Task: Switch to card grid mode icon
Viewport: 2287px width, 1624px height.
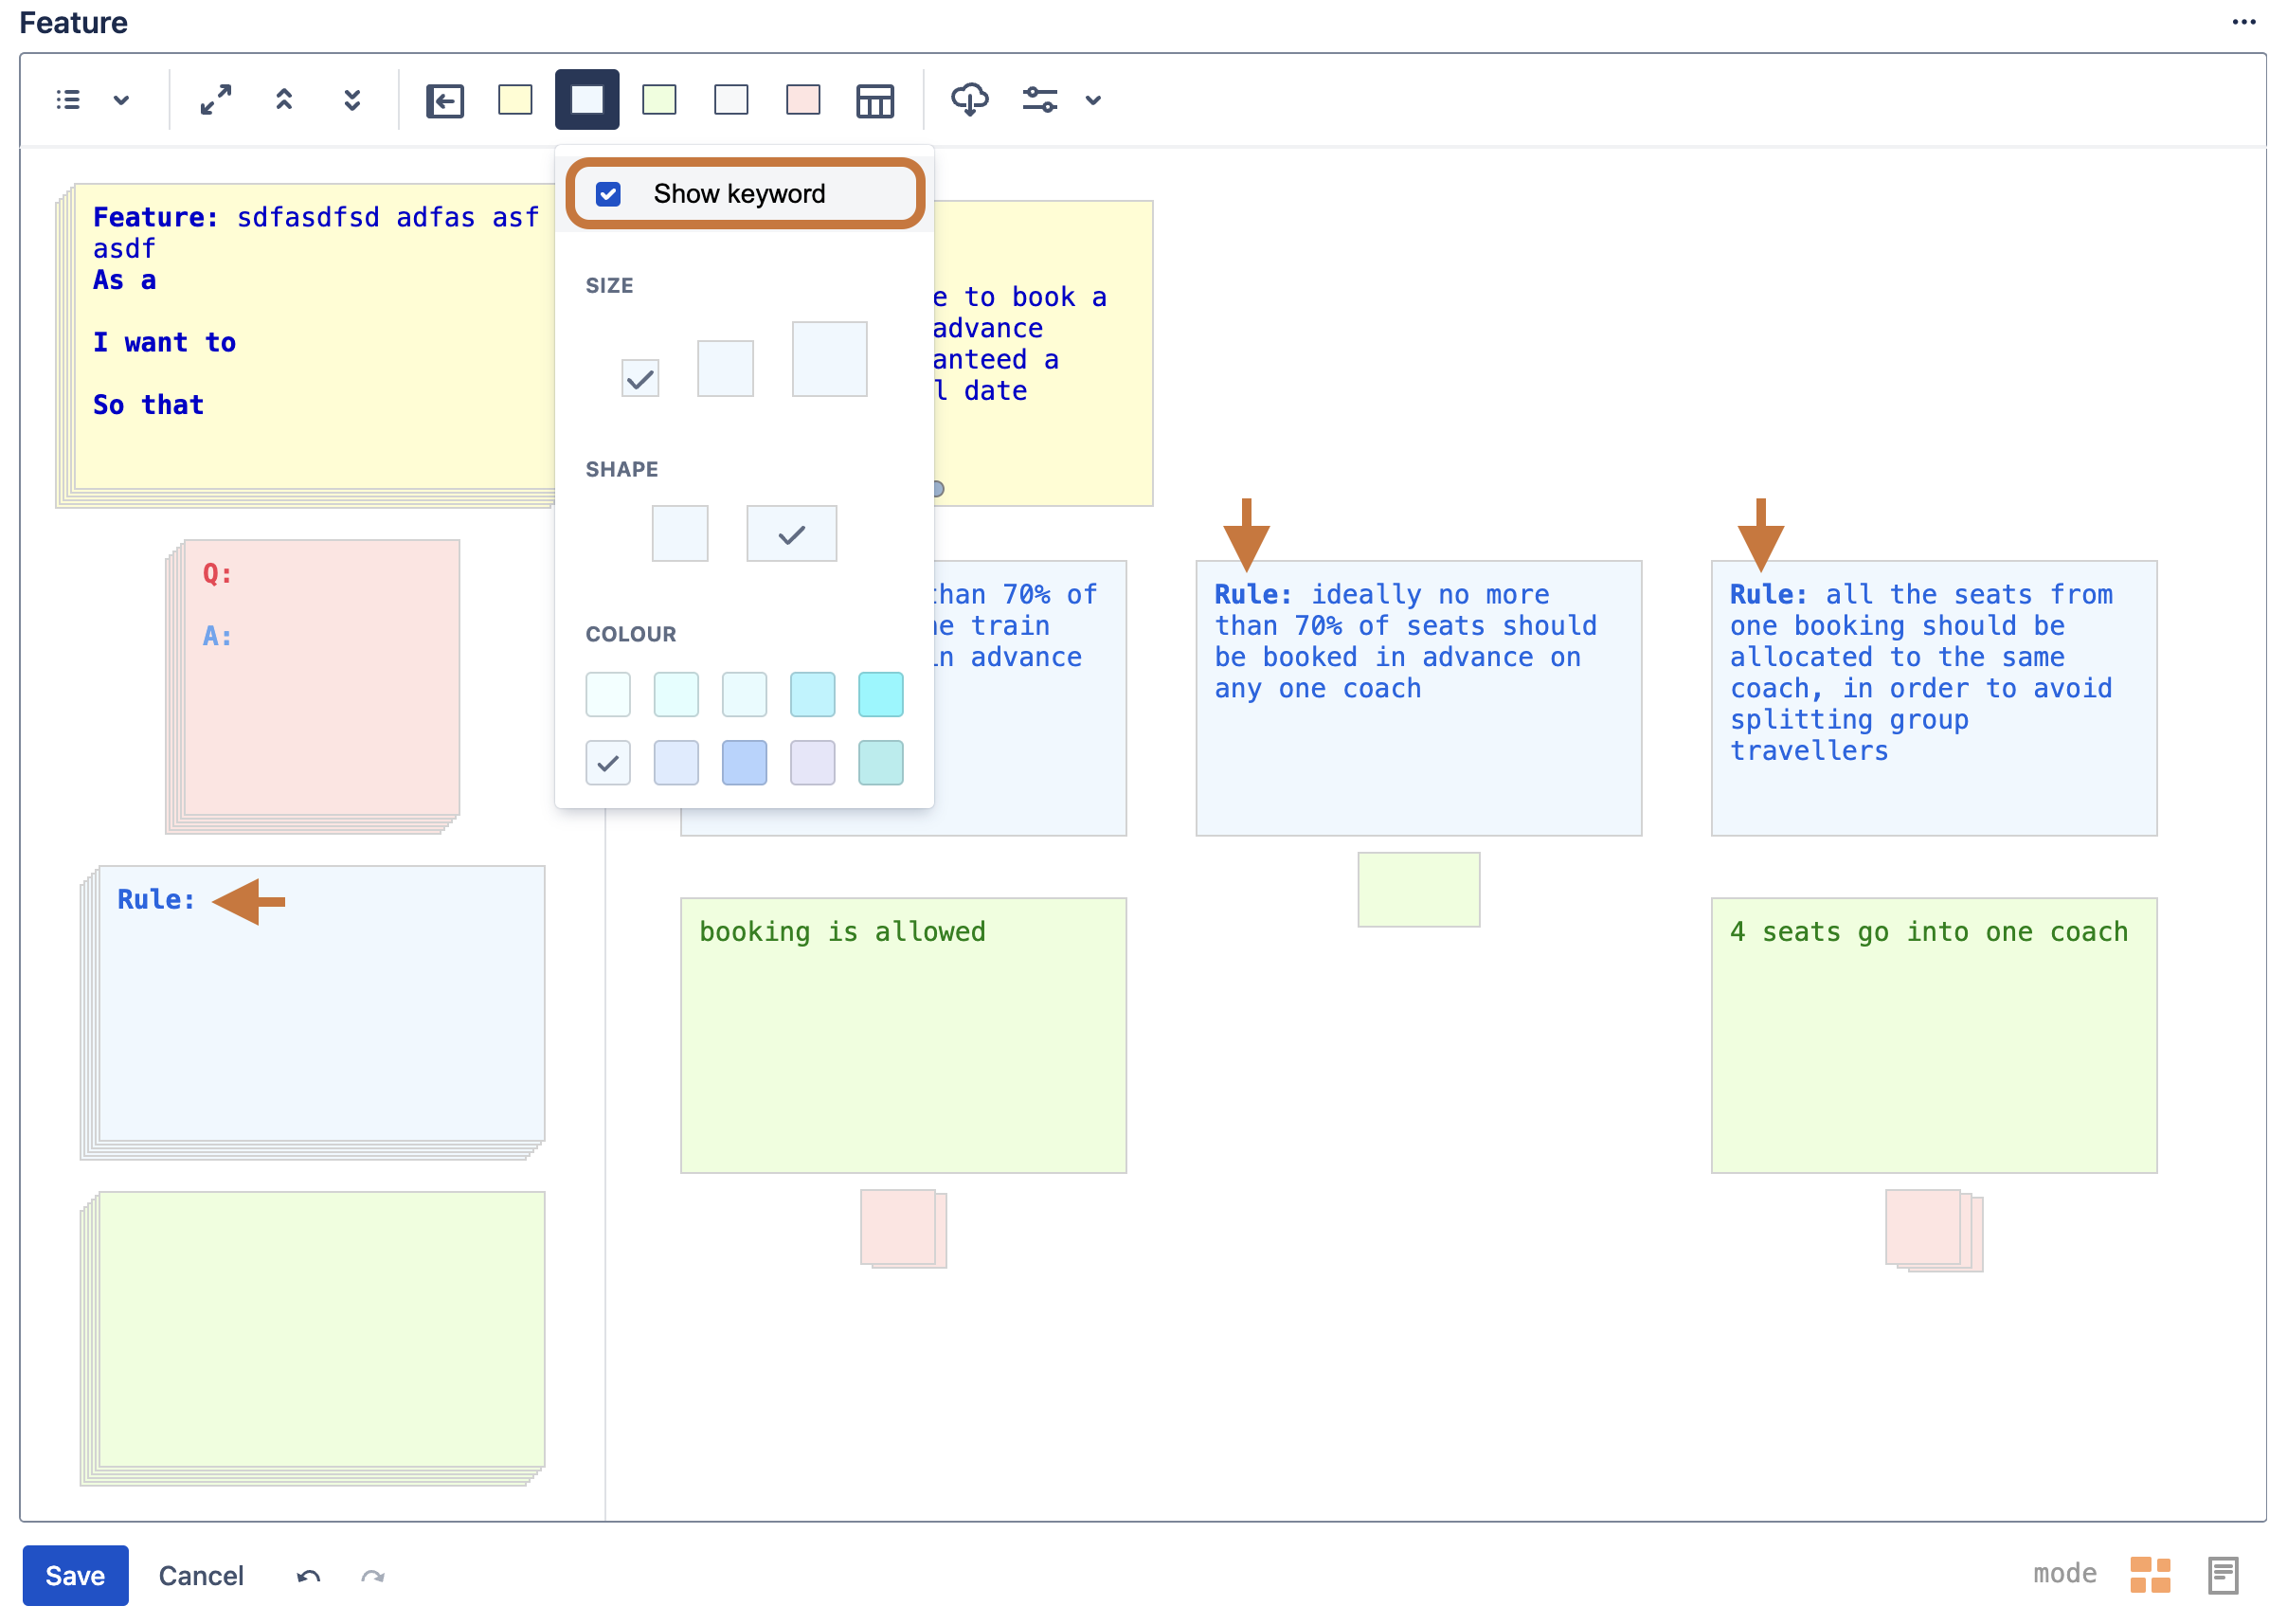Action: coord(2150,1575)
